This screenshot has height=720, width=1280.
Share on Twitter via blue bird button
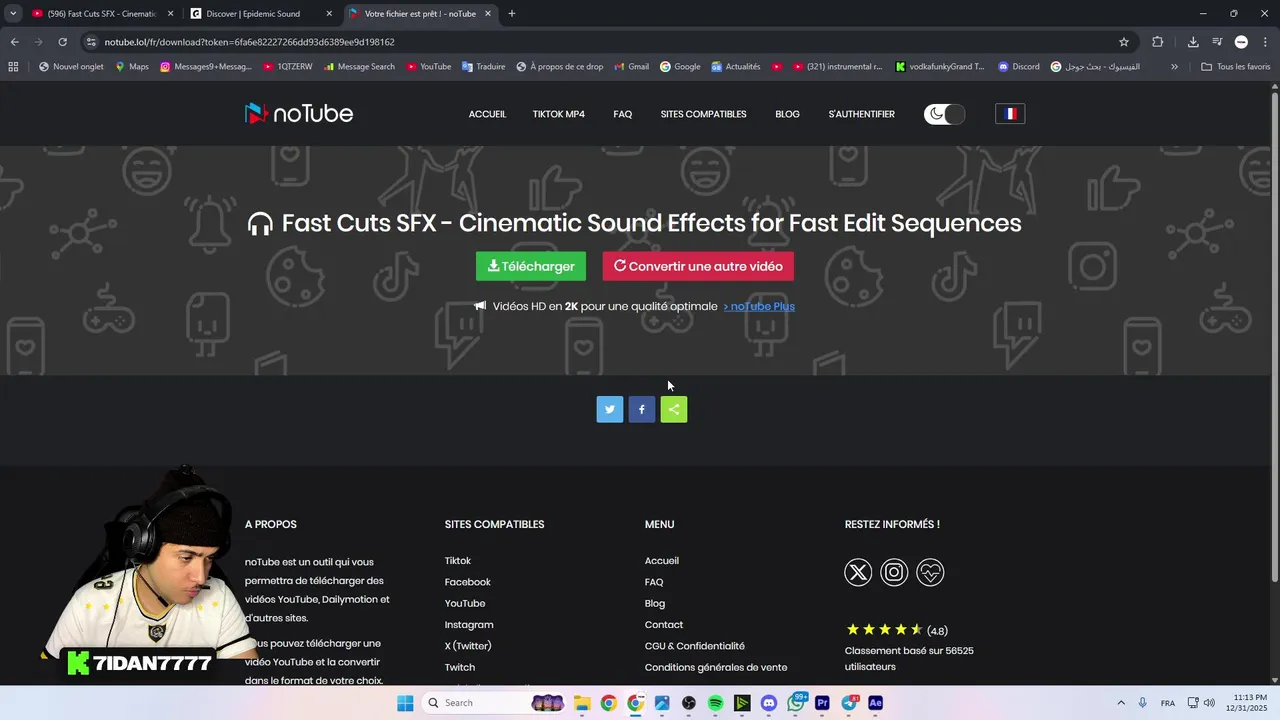click(610, 409)
